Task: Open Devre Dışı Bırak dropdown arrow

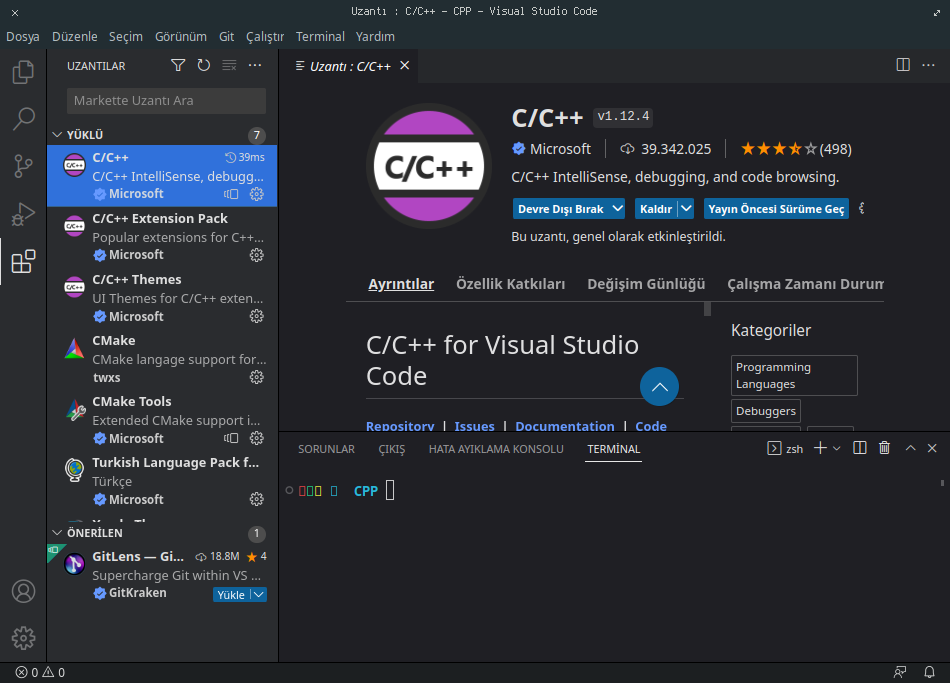Action: pos(617,208)
